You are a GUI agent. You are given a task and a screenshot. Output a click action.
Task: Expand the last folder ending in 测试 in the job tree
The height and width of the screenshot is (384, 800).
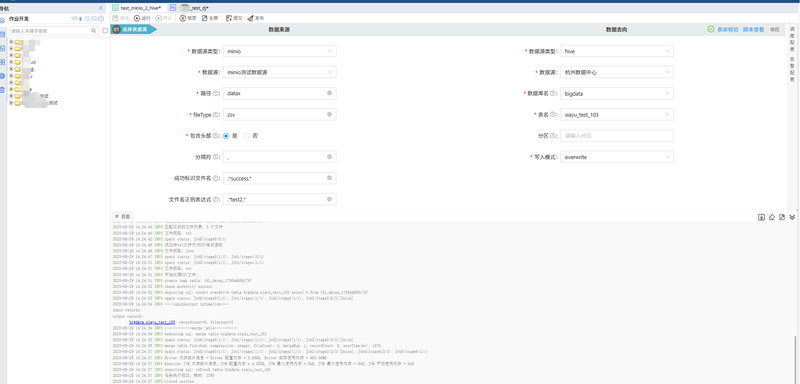click(x=11, y=103)
